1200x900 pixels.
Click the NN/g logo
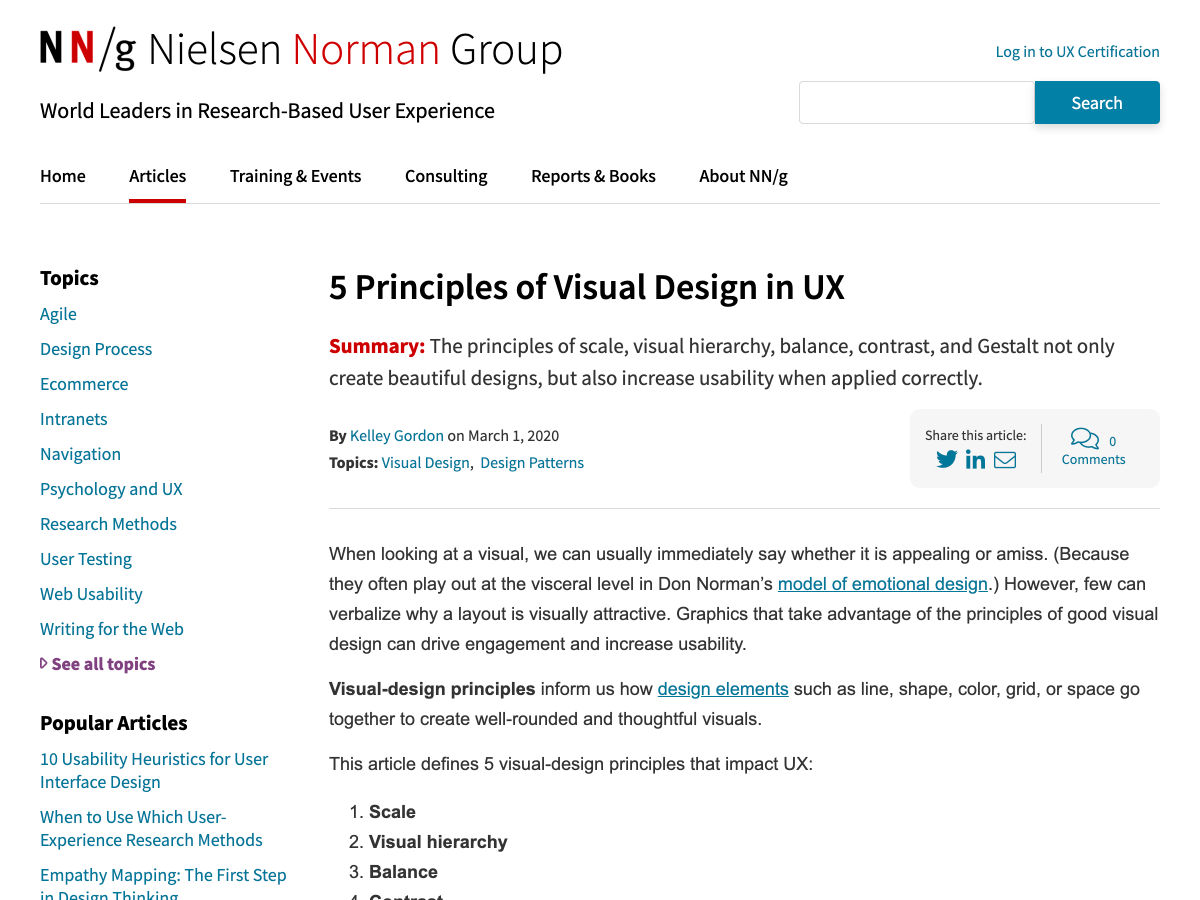pyautogui.click(x=301, y=49)
